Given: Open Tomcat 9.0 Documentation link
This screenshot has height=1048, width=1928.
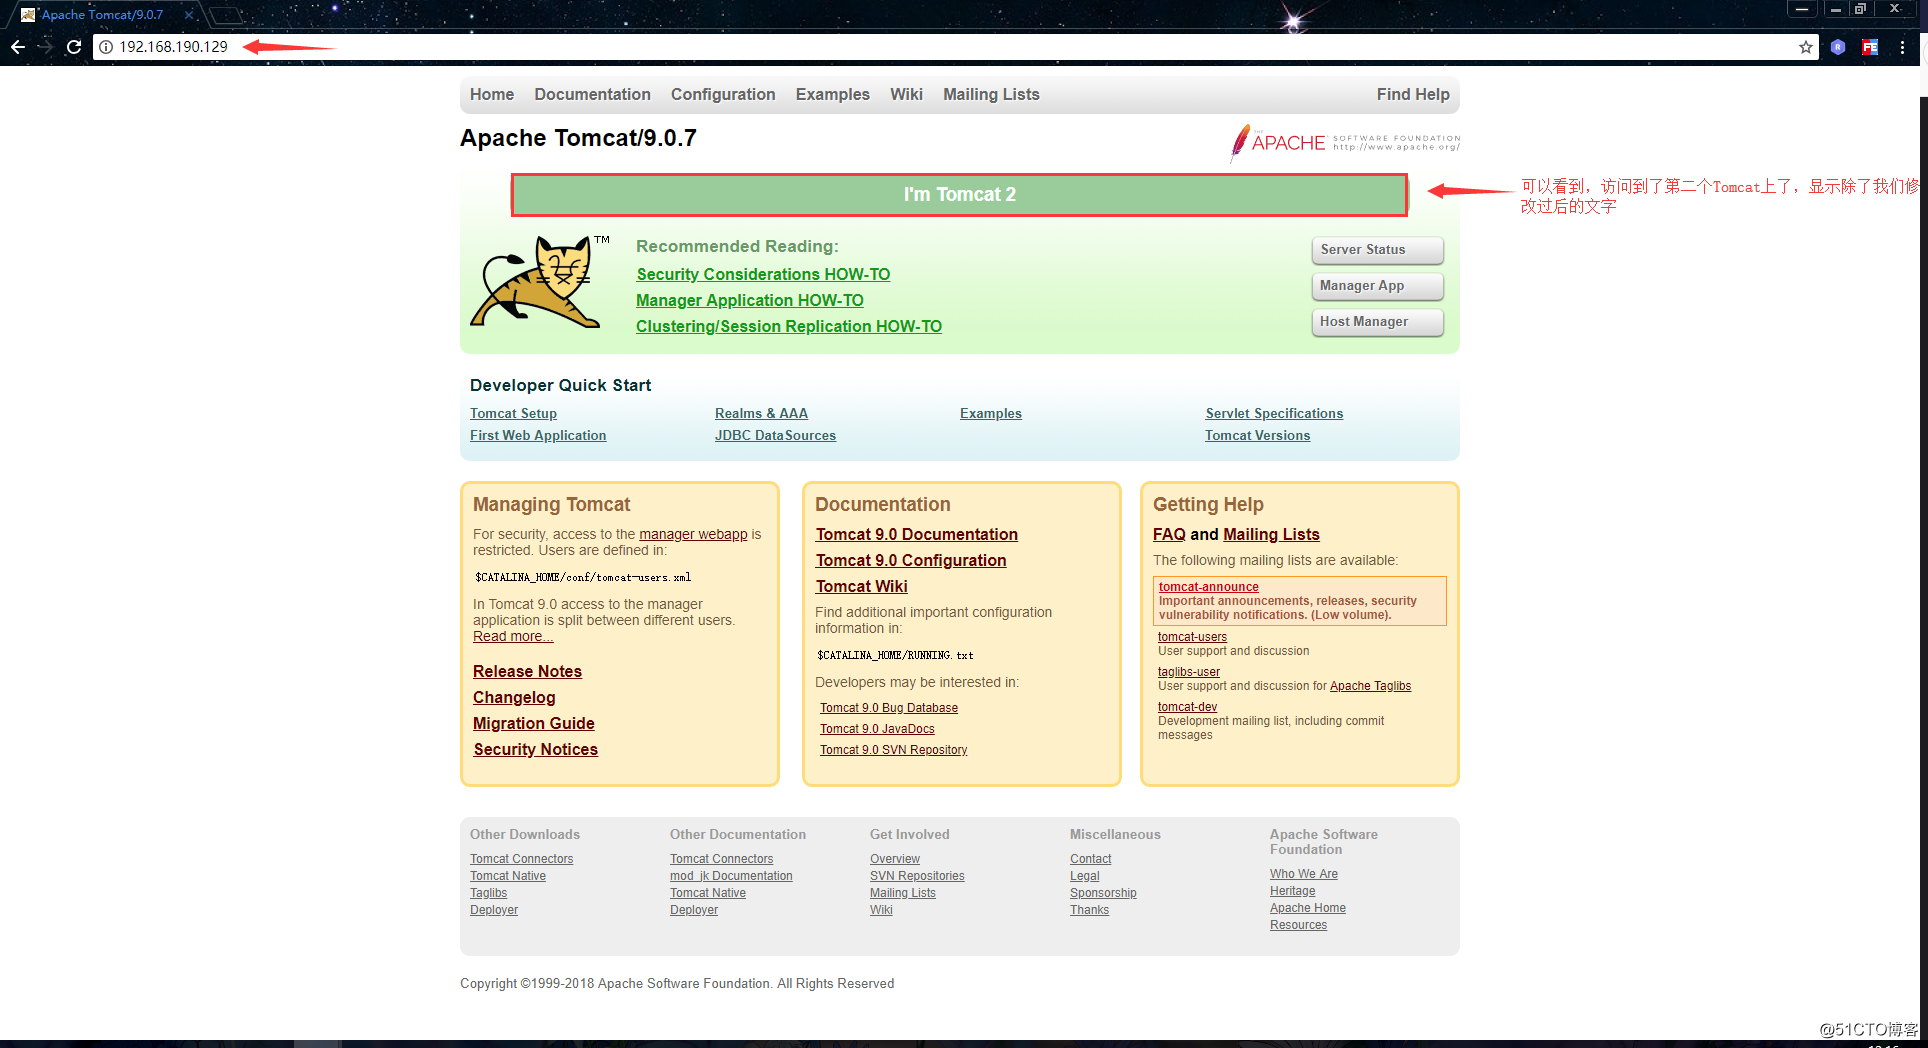Looking at the screenshot, I should pos(917,534).
